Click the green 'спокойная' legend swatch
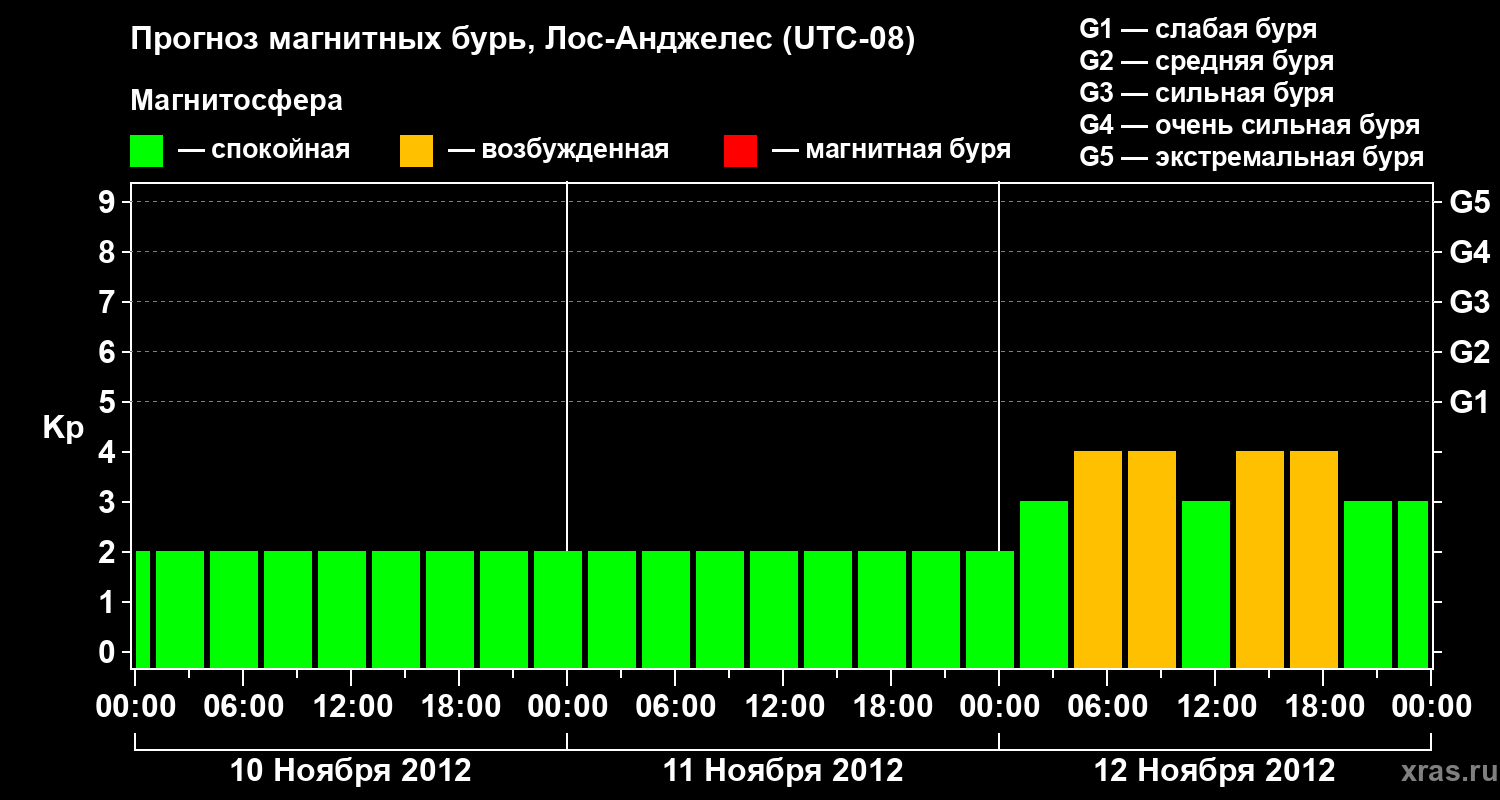The image size is (1500, 800). pos(147,151)
